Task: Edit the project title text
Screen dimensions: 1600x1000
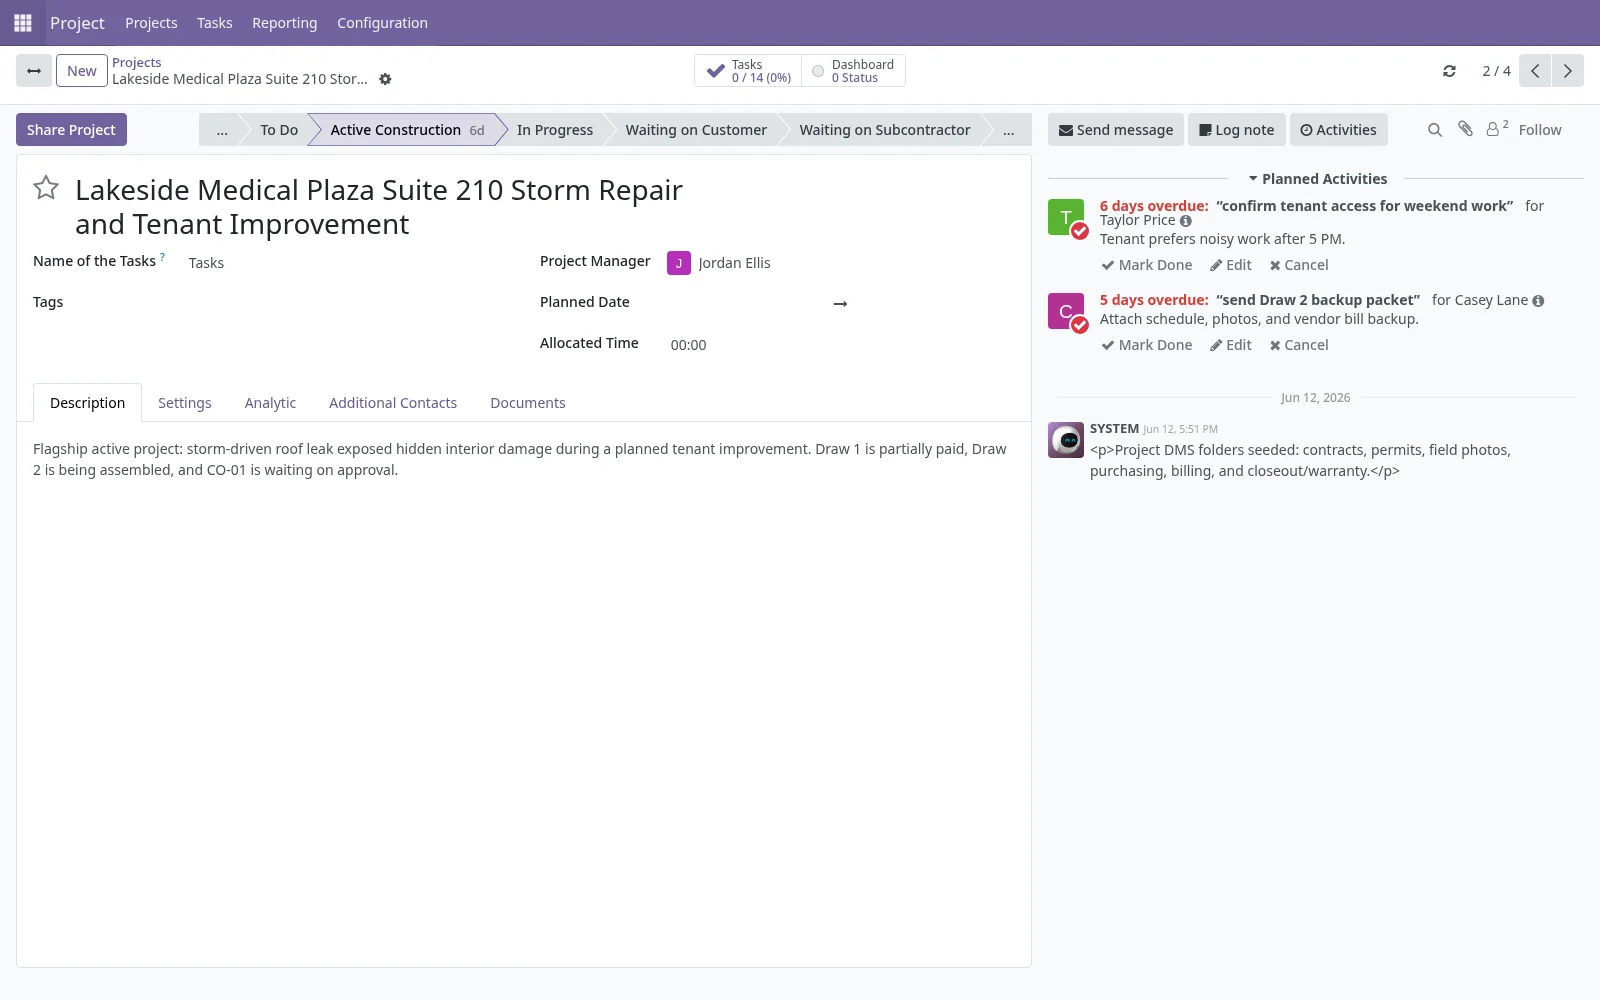Action: (x=379, y=207)
